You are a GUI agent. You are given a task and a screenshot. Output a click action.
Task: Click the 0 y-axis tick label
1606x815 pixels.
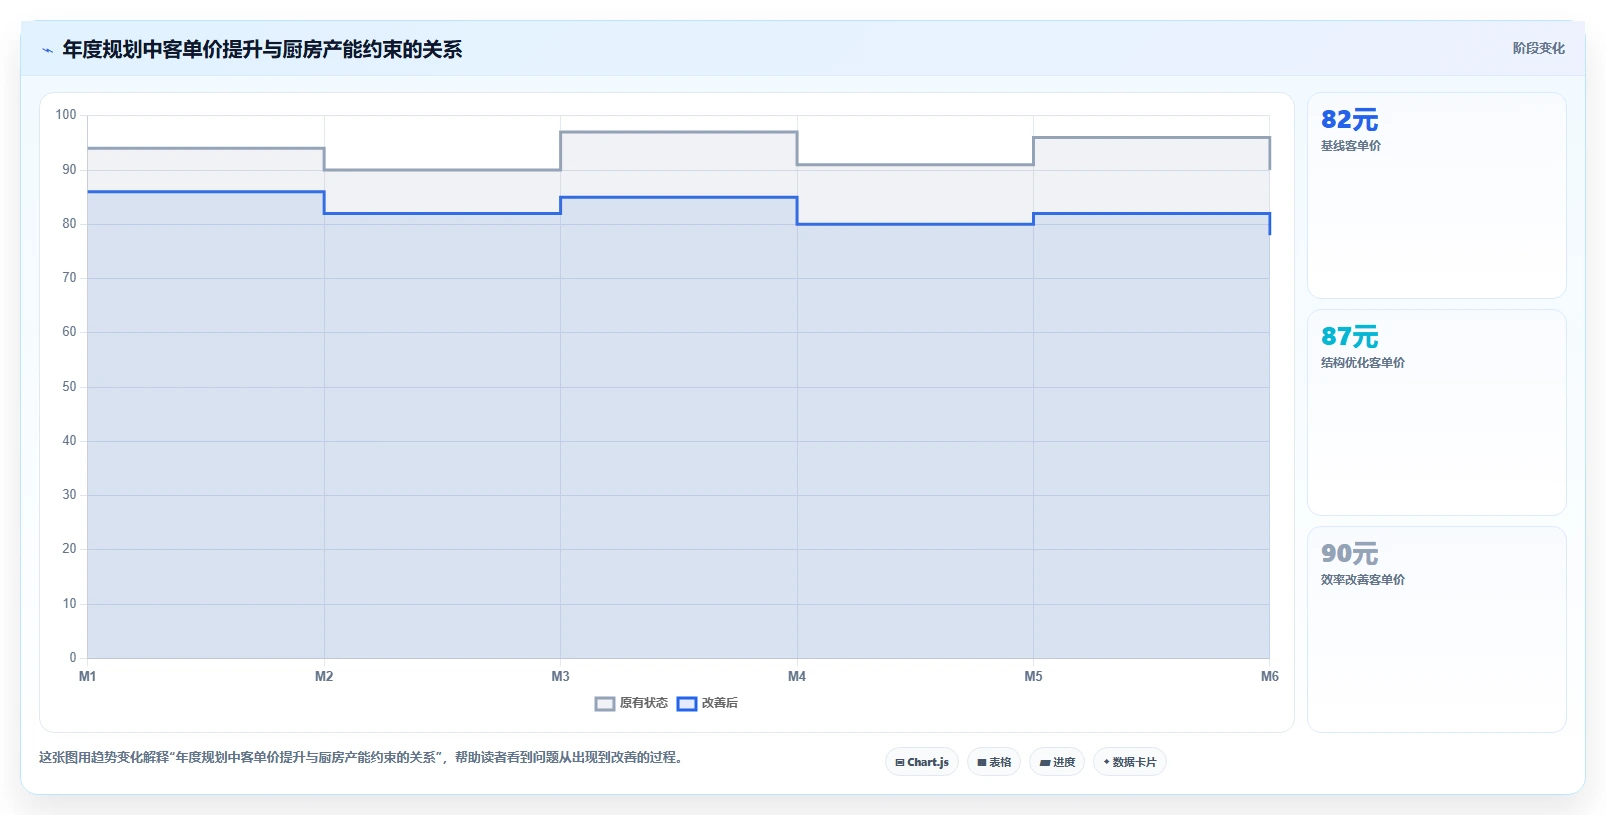(73, 658)
